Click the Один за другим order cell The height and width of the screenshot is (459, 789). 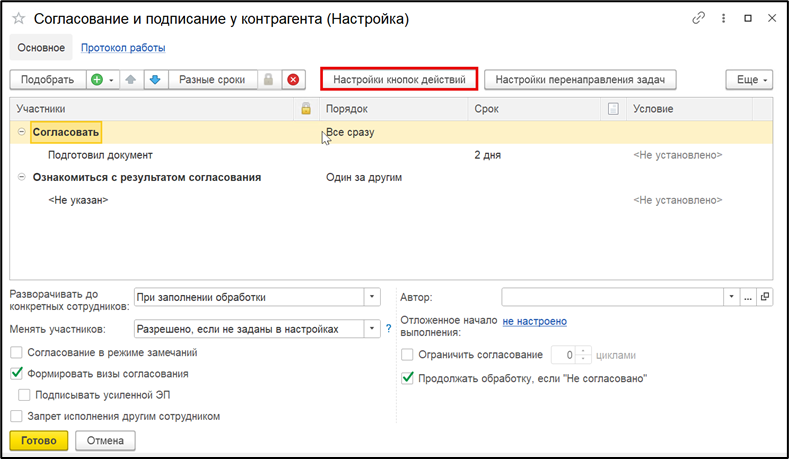[x=394, y=177]
